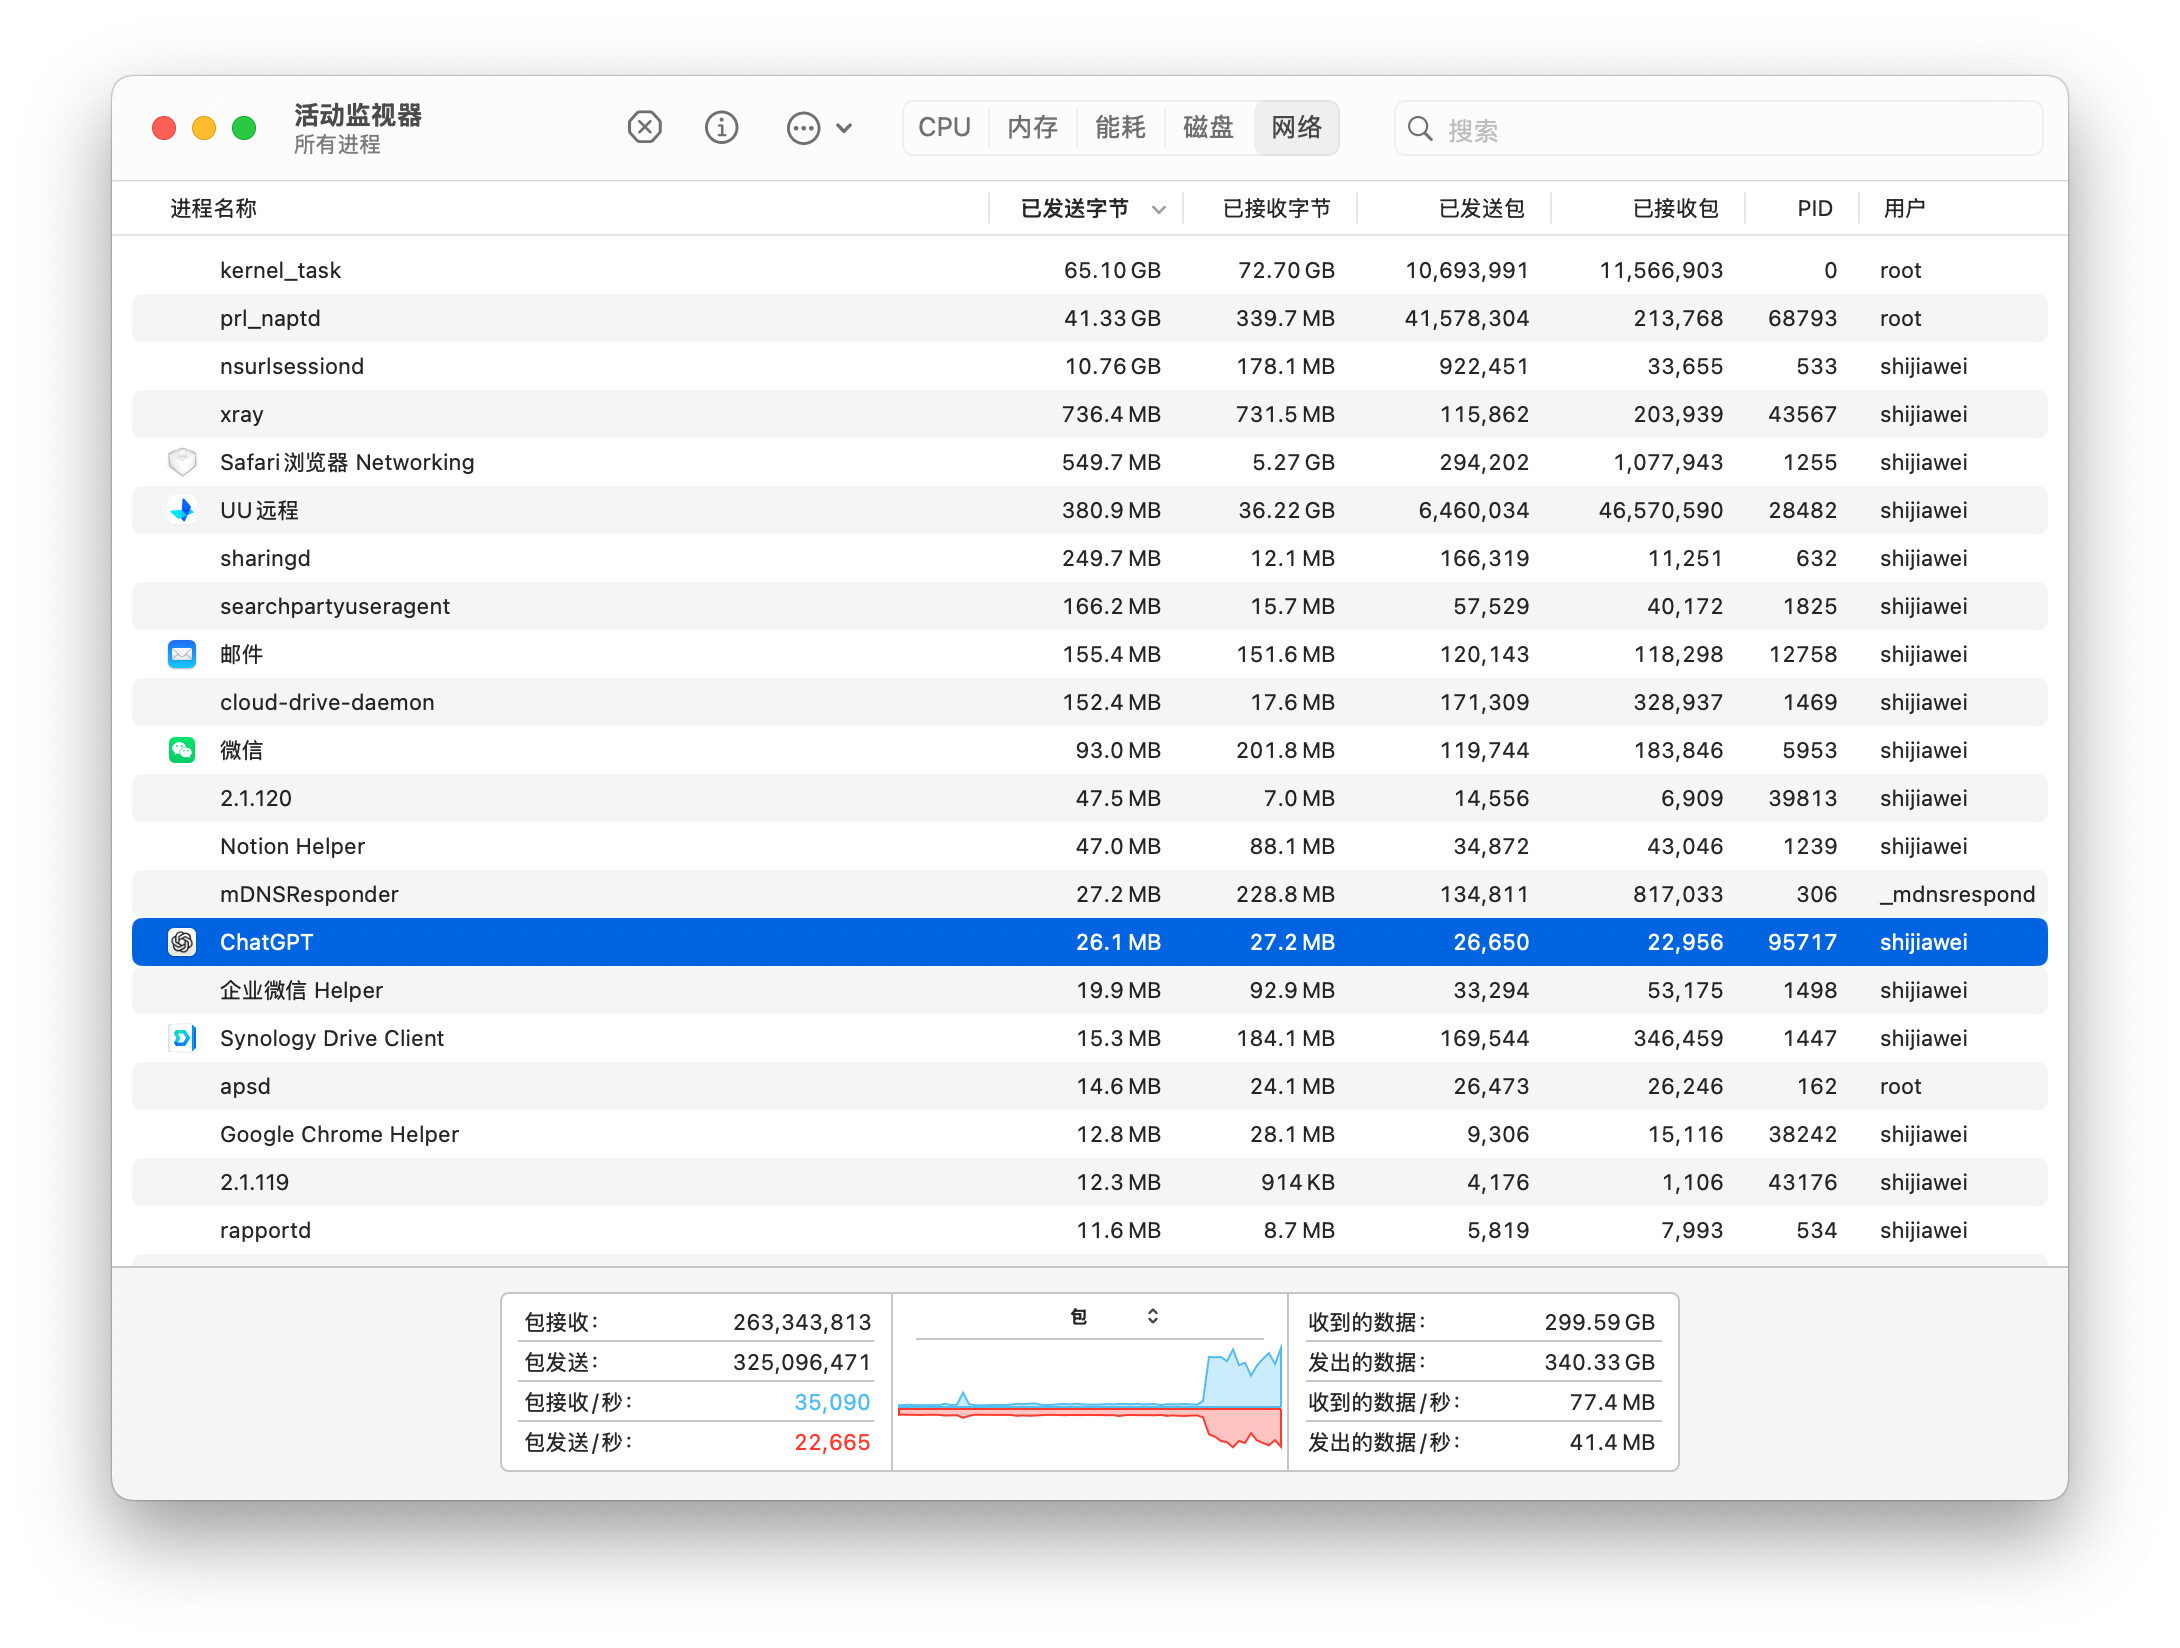Click the 搜索 search field
Image resolution: width=2180 pixels, height=1648 pixels.
pos(1718,129)
